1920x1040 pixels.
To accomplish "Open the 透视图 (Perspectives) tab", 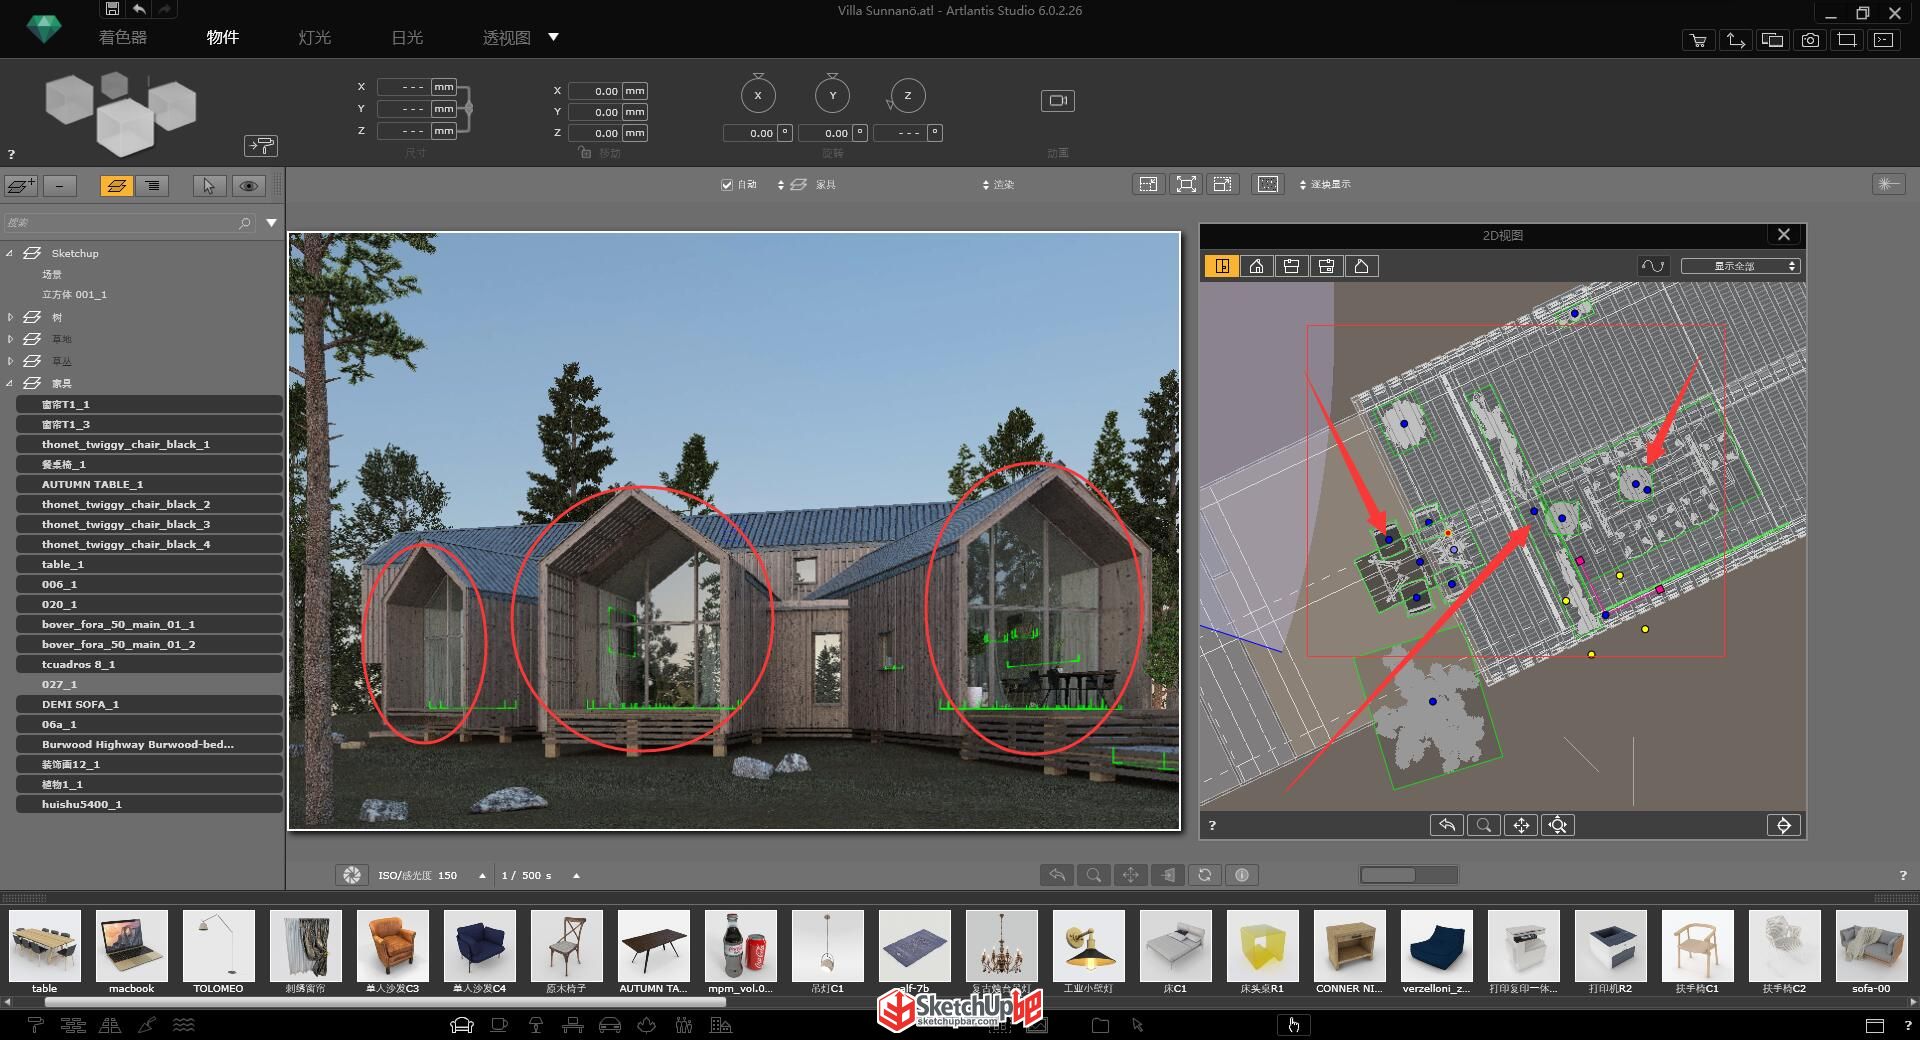I will 506,37.
